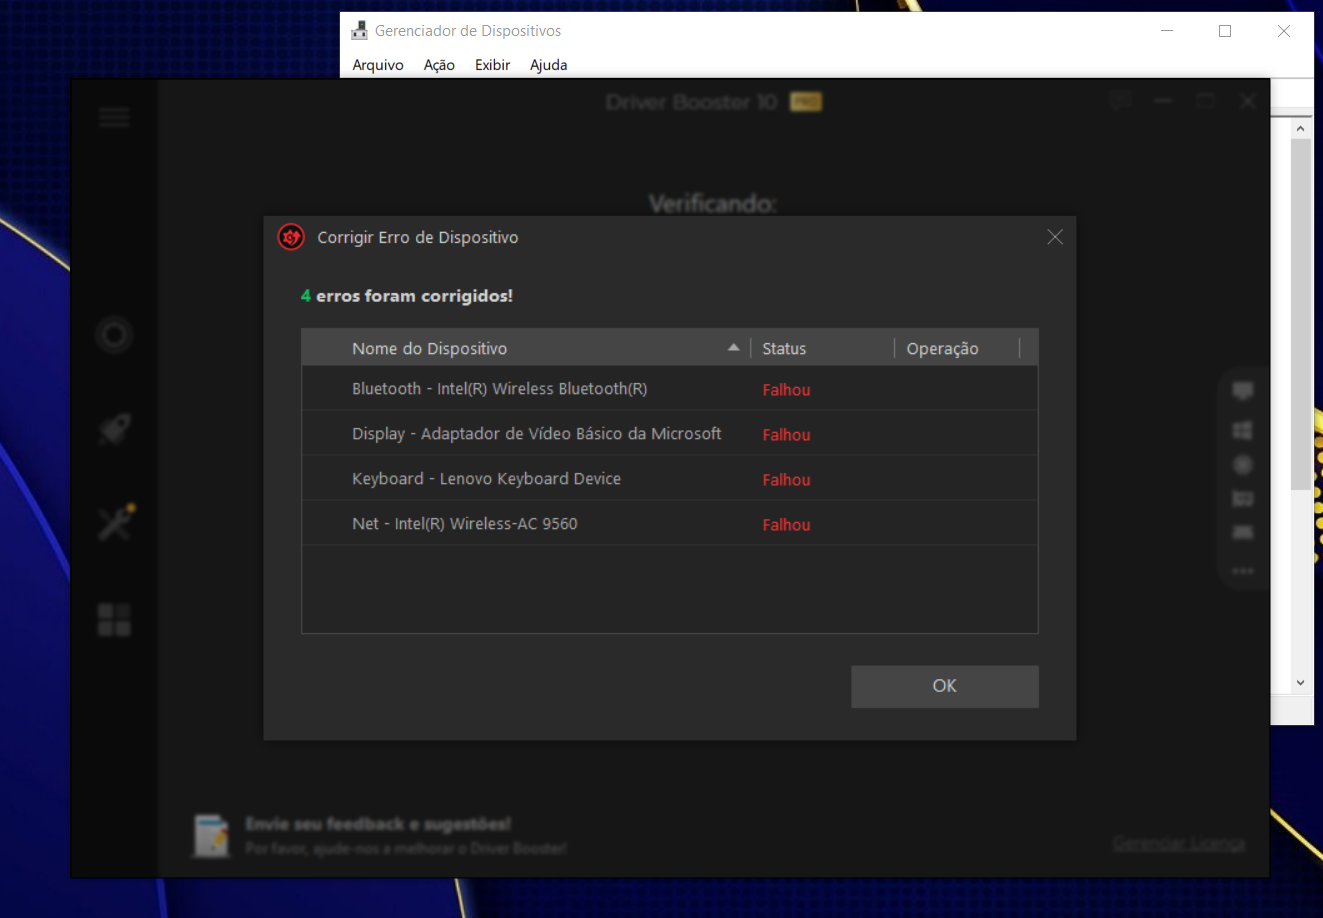
Task: Close the Corrigir Erro de Dispositivo dialog
Action: pos(1054,237)
